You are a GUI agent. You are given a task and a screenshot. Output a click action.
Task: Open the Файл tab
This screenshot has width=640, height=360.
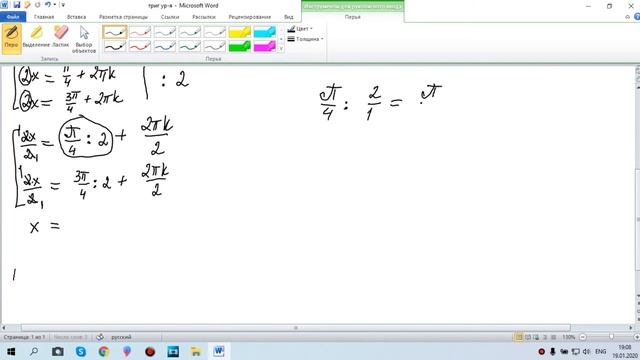click(13, 17)
